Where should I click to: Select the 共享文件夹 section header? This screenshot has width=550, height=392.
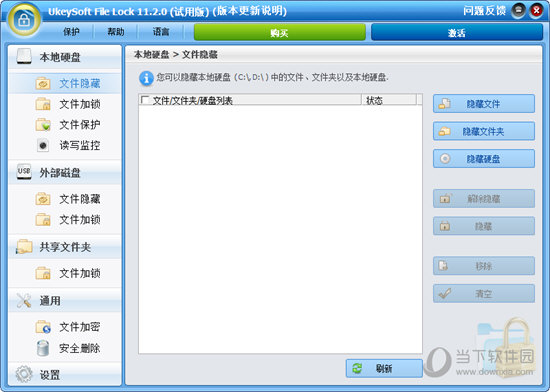(x=65, y=247)
